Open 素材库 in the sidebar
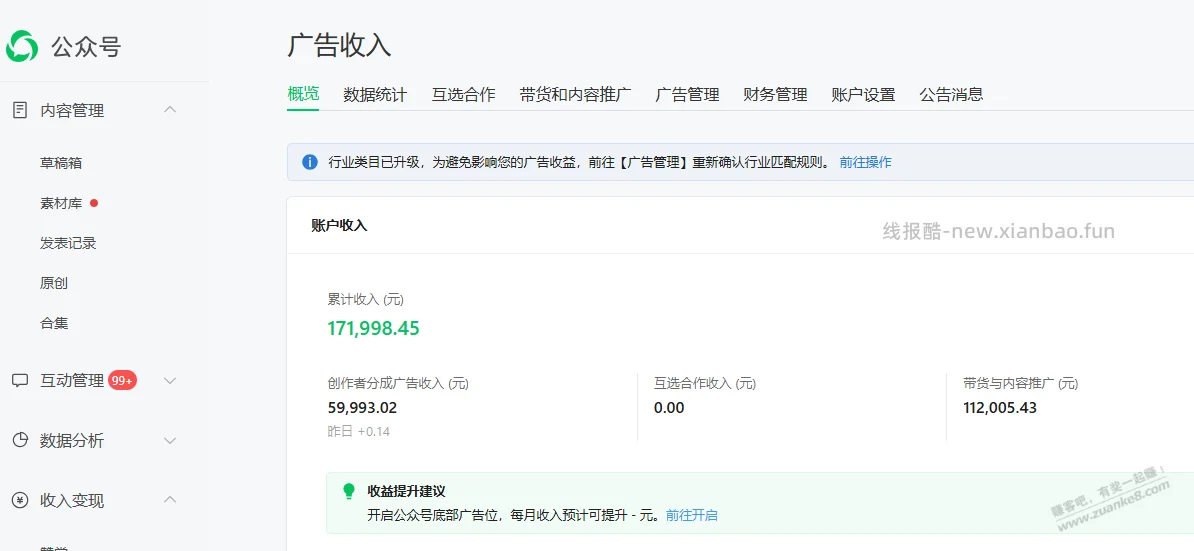Viewport: 1194px width, 551px height. coord(61,203)
